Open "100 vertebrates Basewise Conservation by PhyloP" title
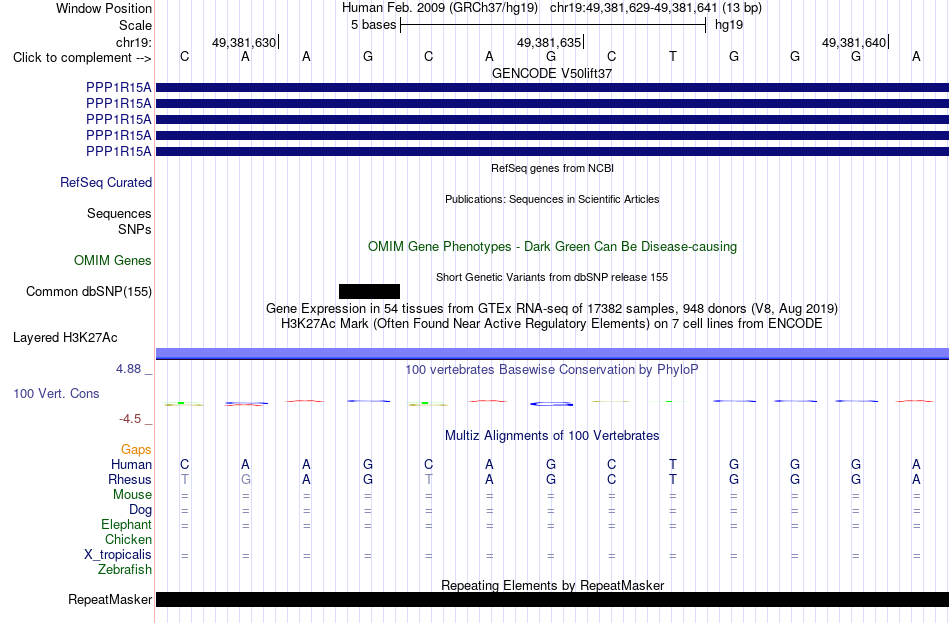950x623 pixels. pos(552,370)
